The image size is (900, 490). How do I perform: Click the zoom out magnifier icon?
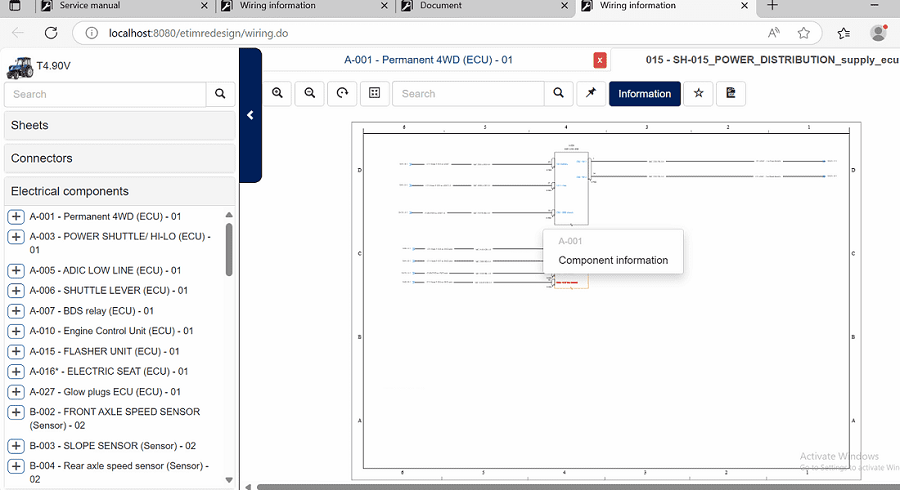click(x=310, y=93)
